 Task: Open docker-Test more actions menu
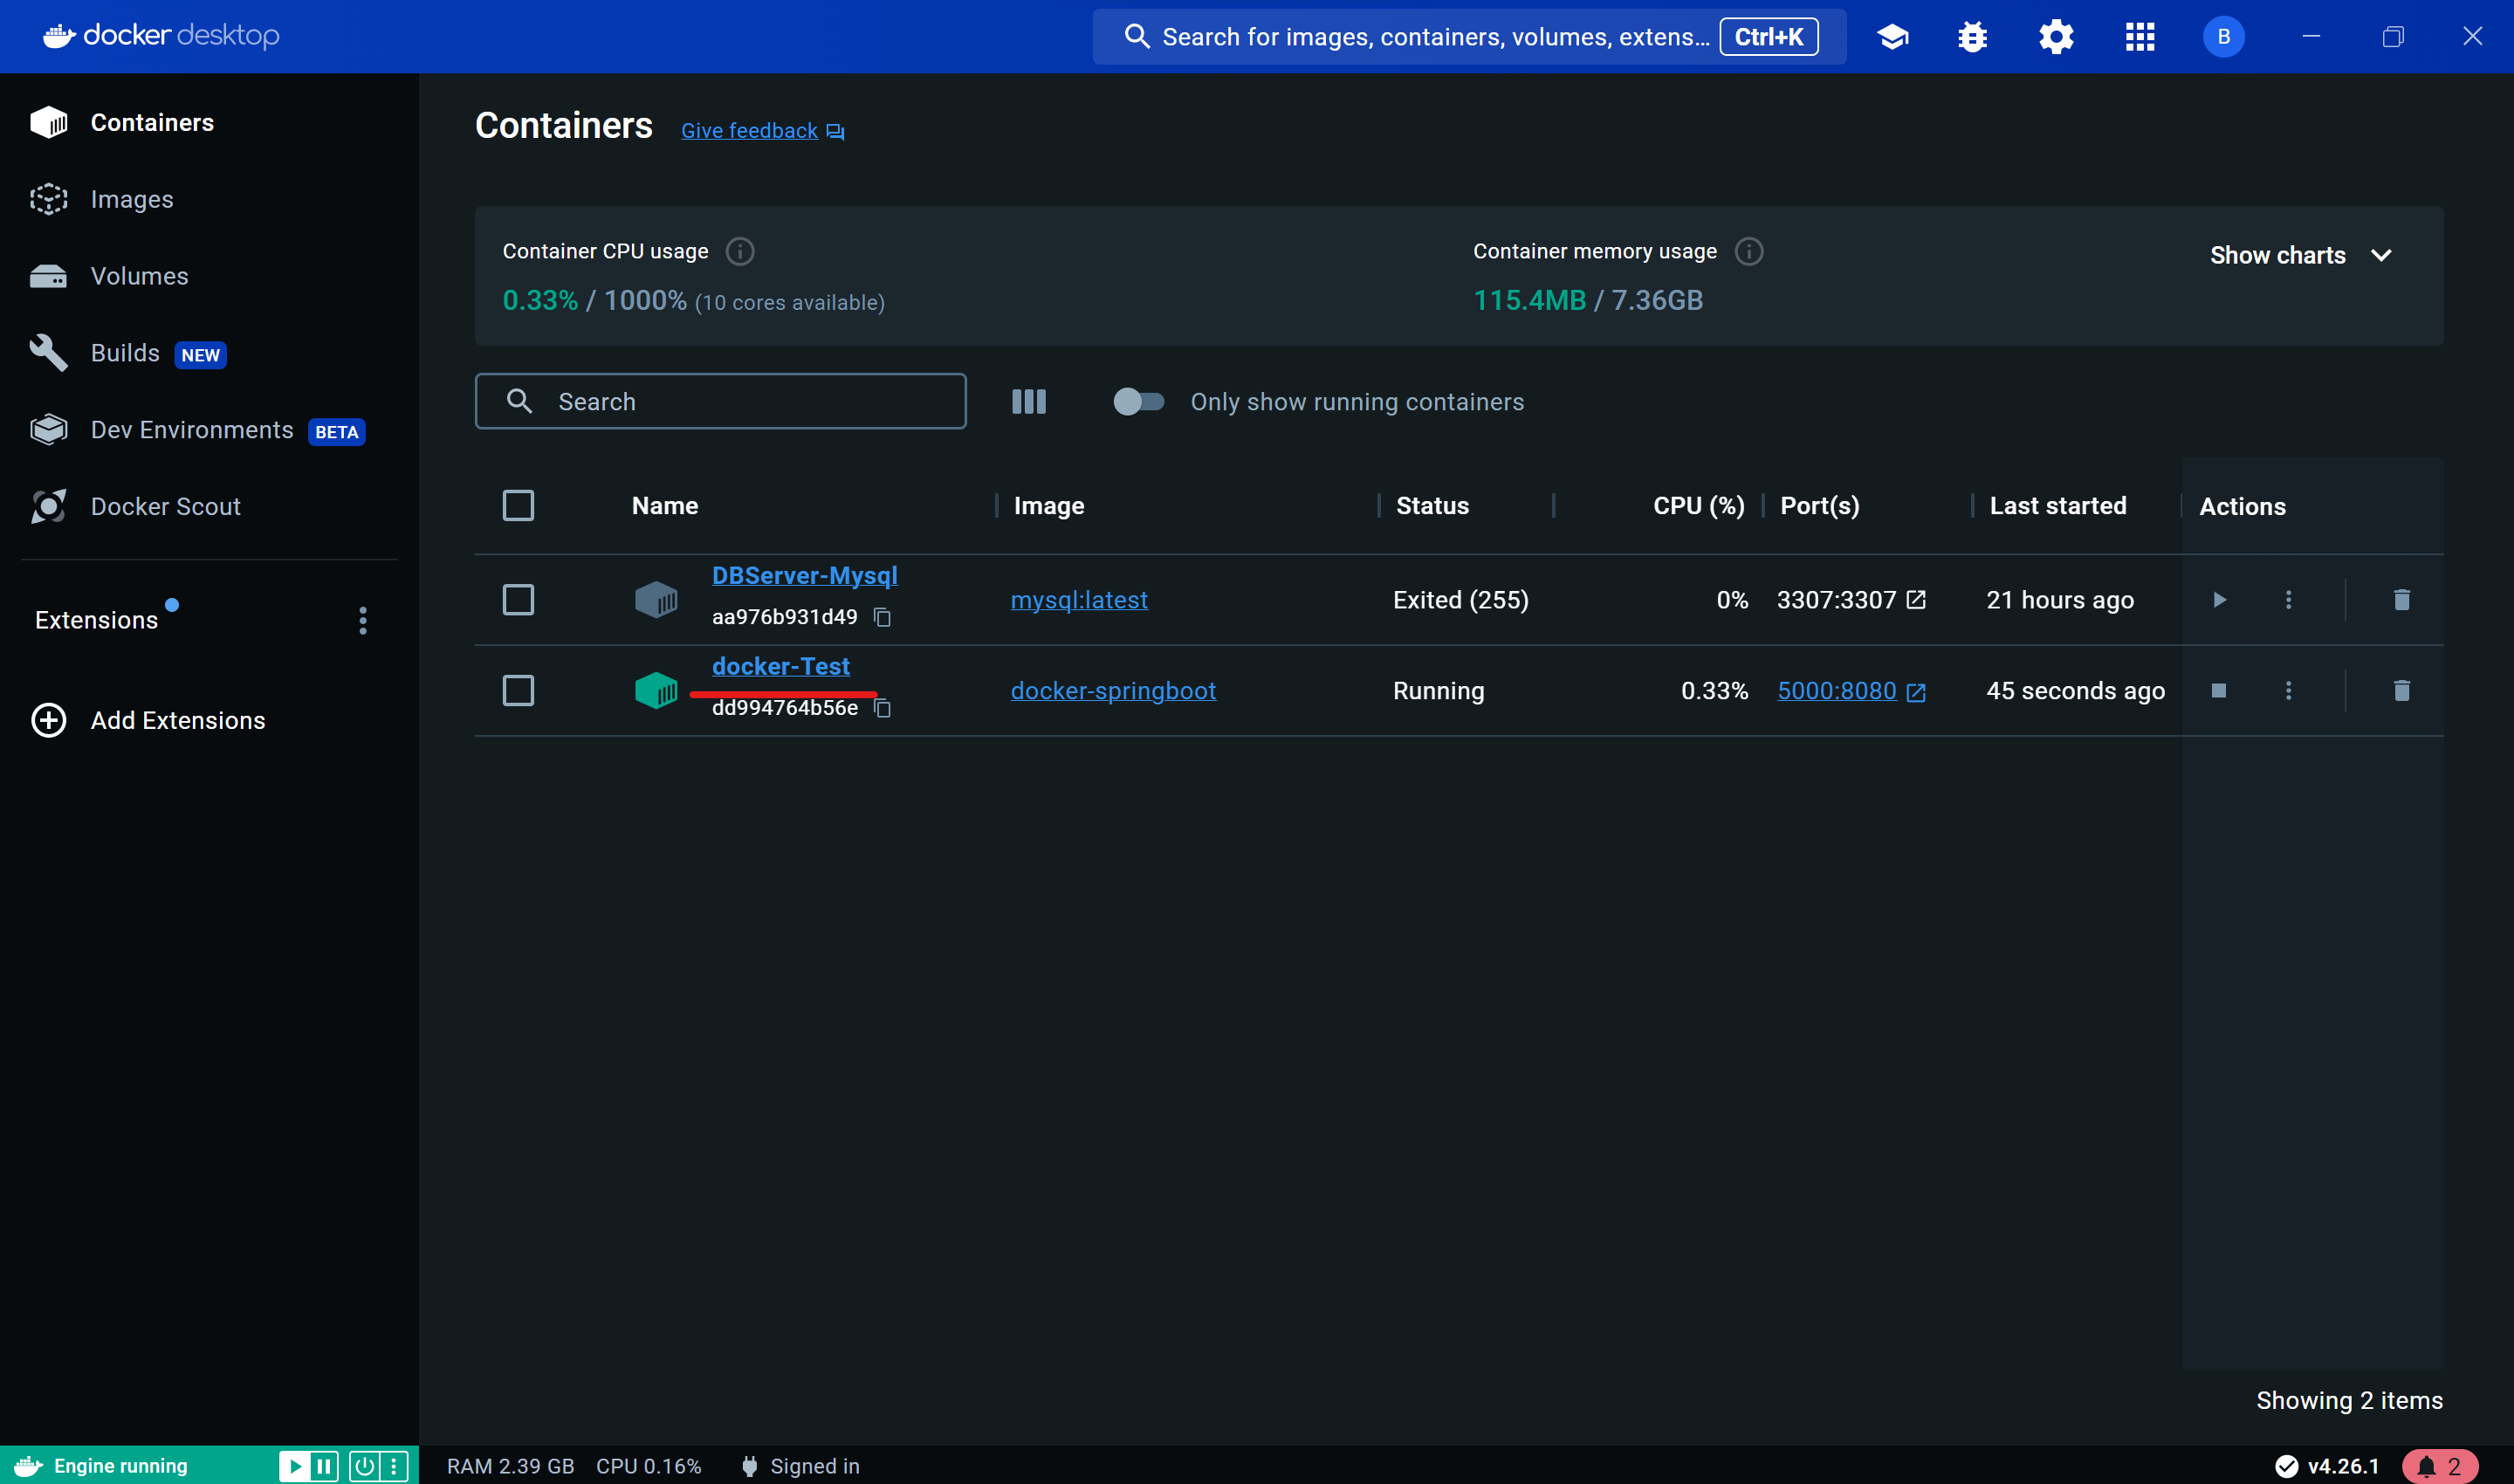tap(2288, 691)
